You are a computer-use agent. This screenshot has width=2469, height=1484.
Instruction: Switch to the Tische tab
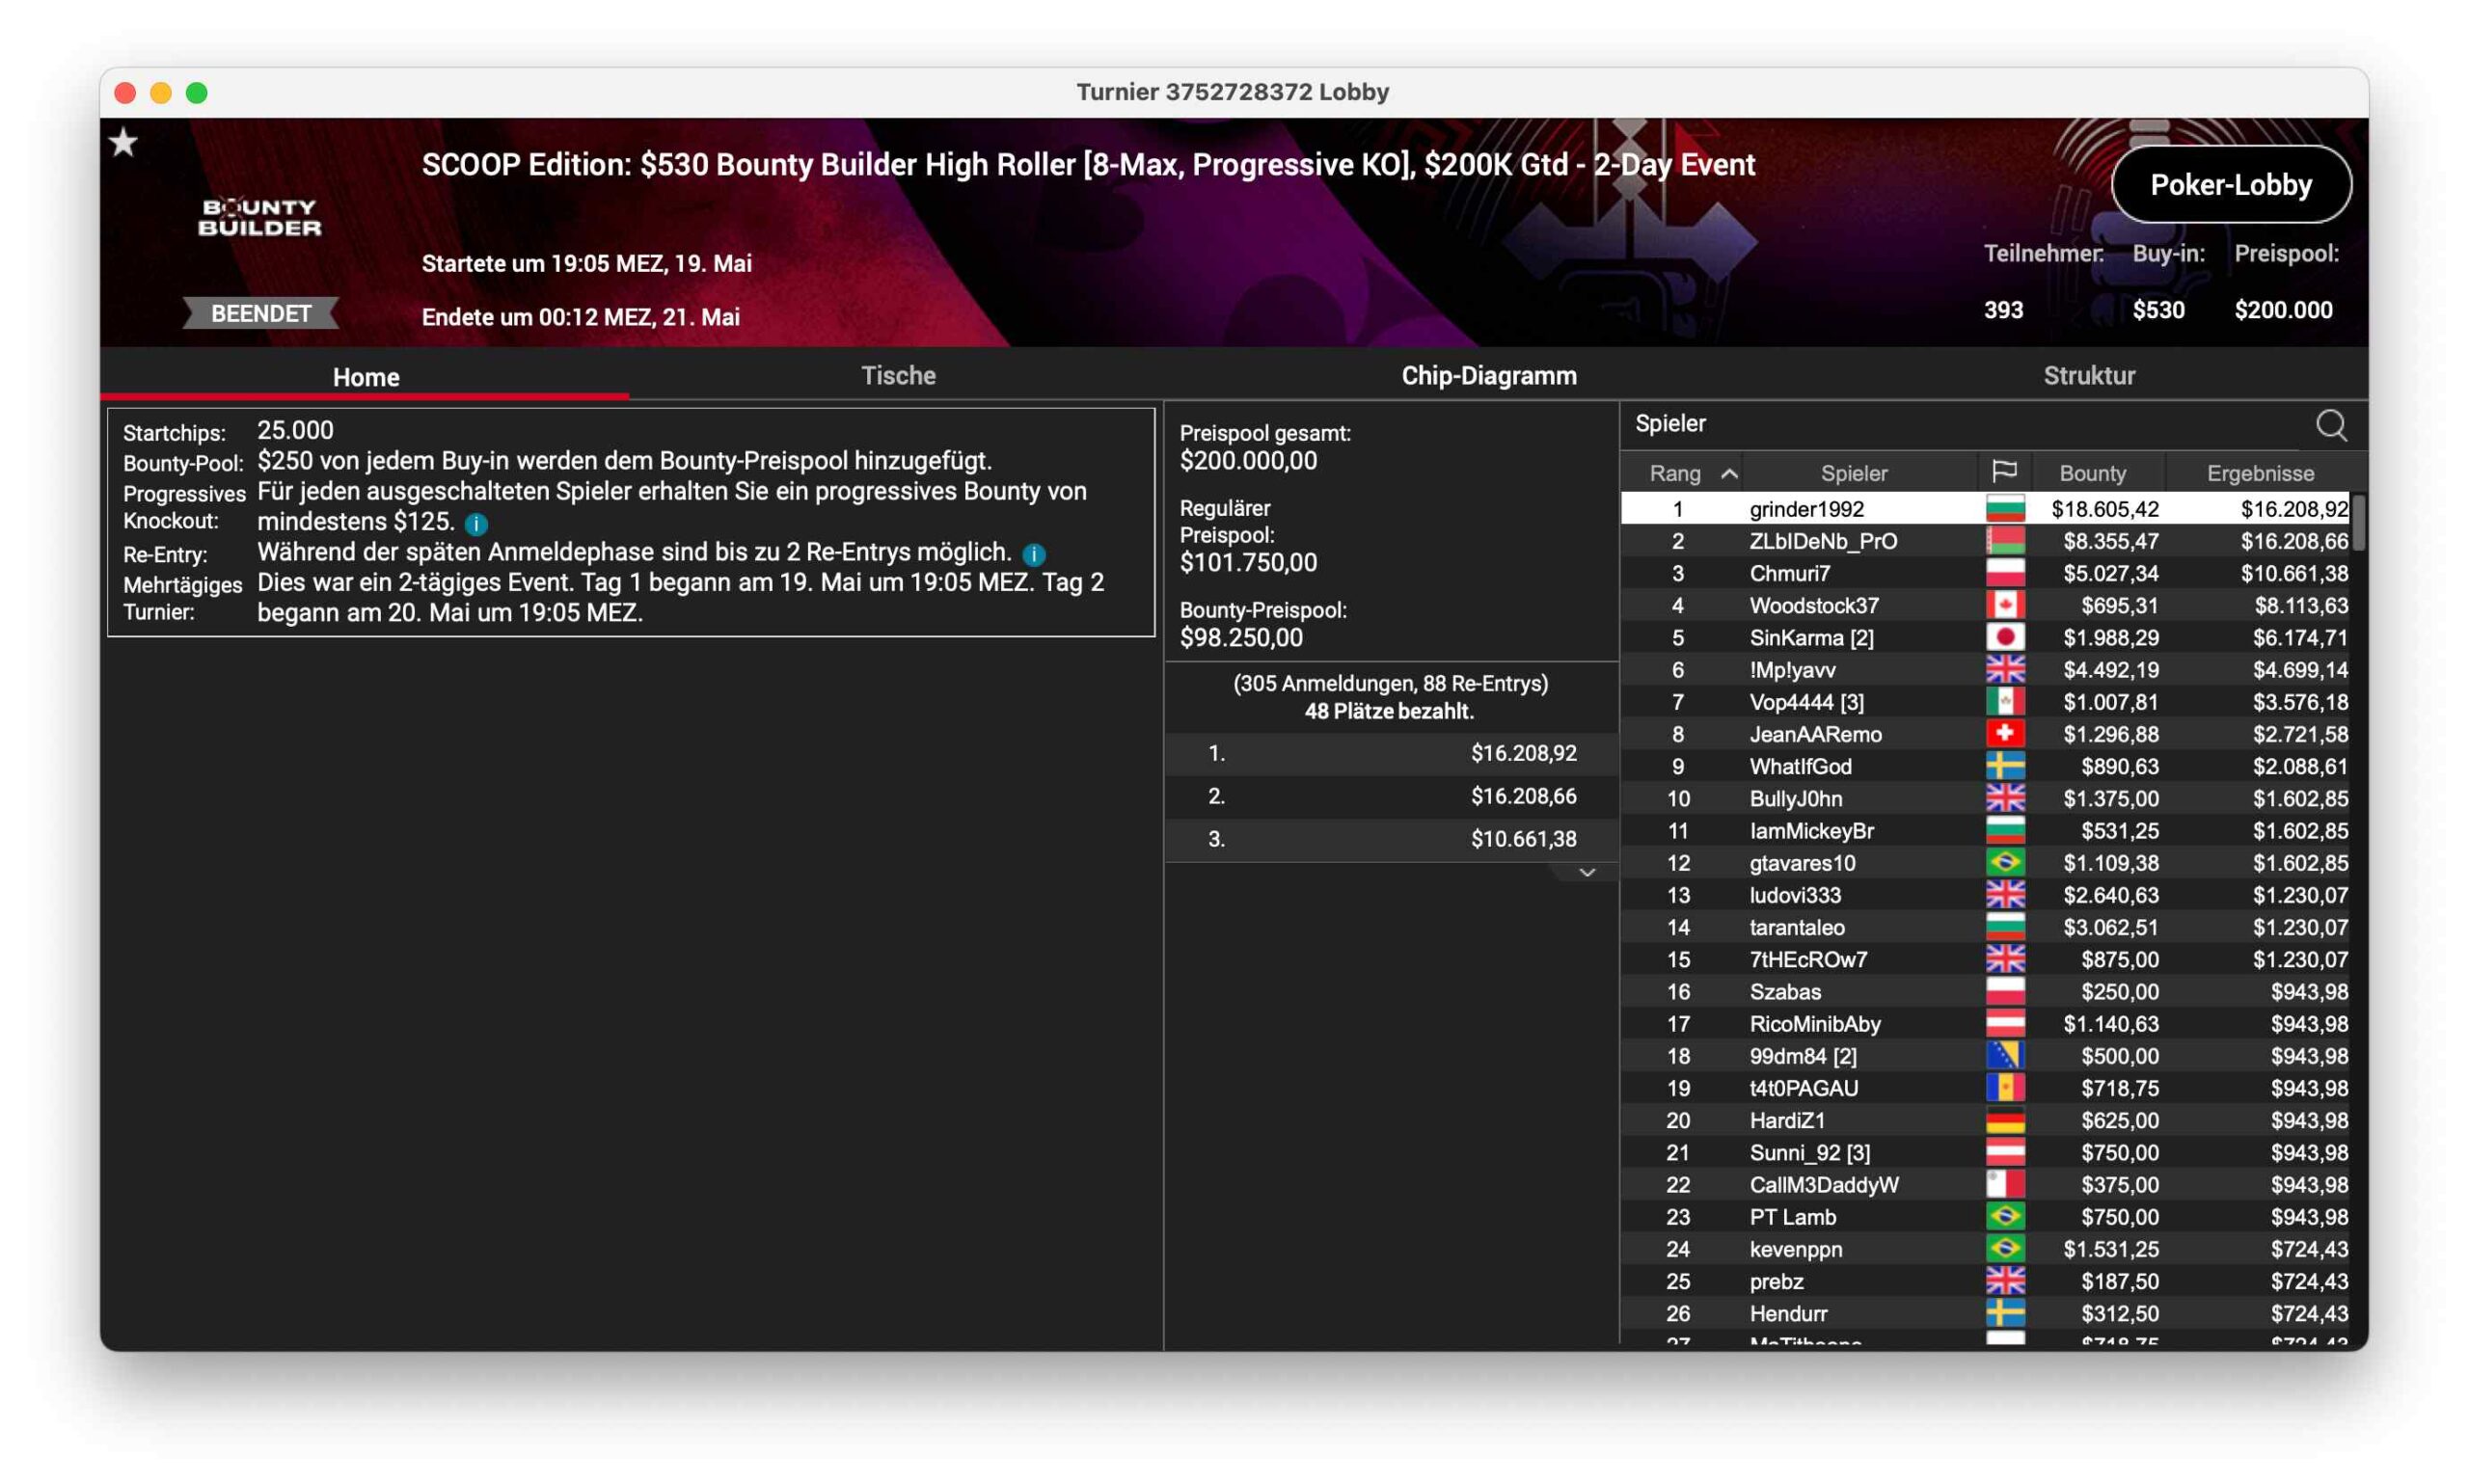tap(897, 376)
